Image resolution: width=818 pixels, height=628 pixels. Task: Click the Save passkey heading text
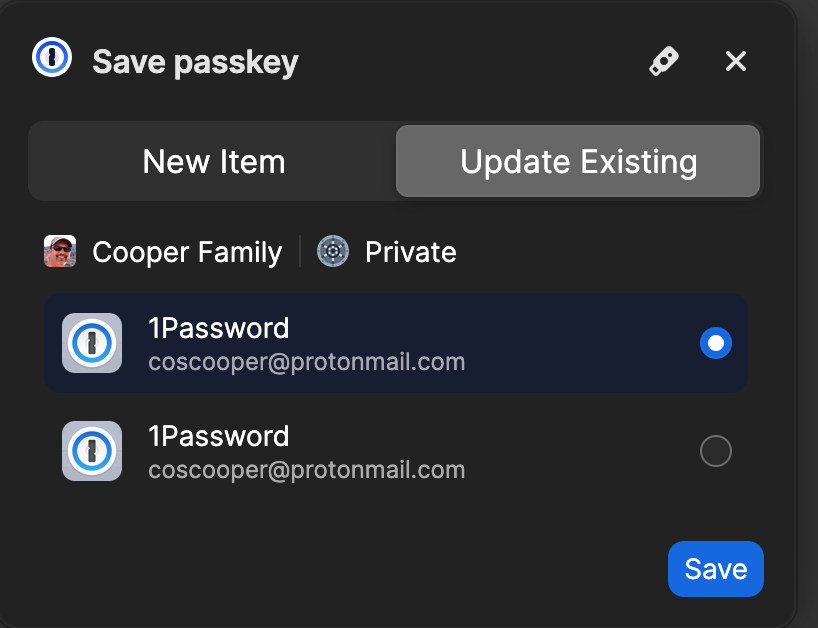pos(195,62)
